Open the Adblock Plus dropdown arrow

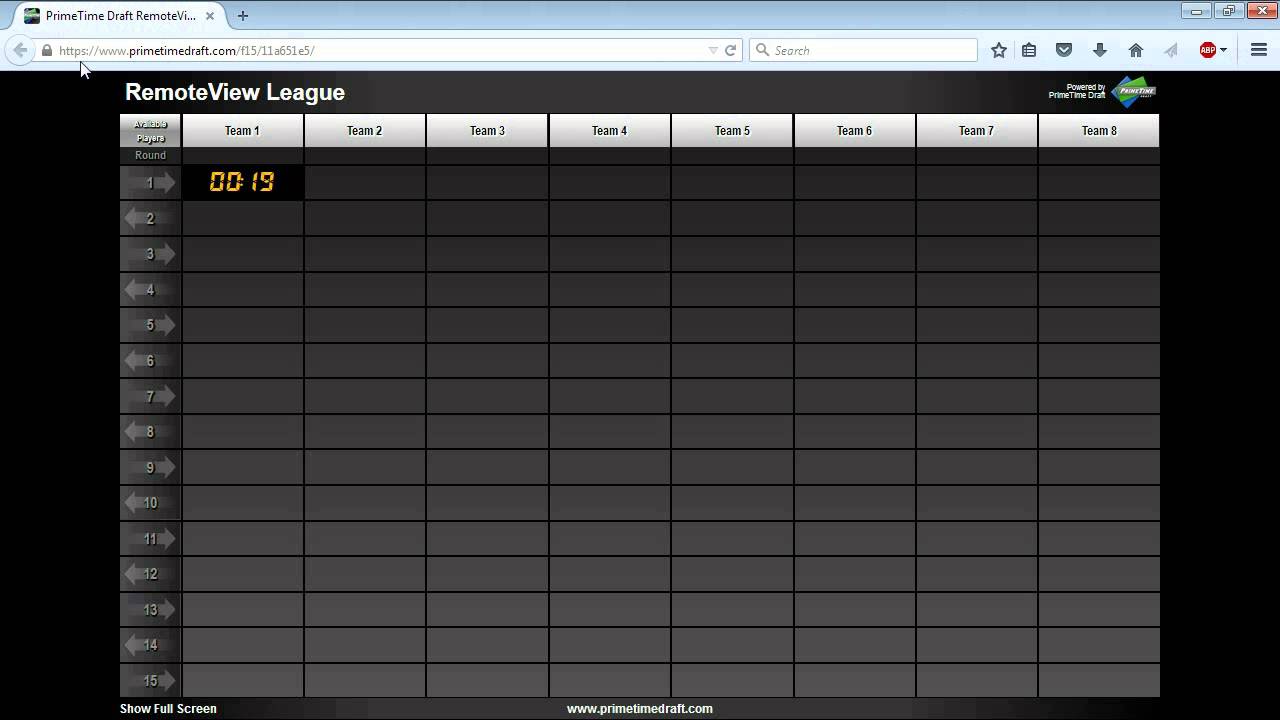point(1223,50)
